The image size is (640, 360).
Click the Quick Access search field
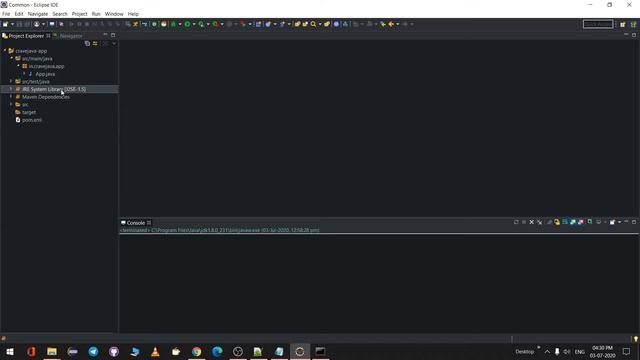coord(598,24)
